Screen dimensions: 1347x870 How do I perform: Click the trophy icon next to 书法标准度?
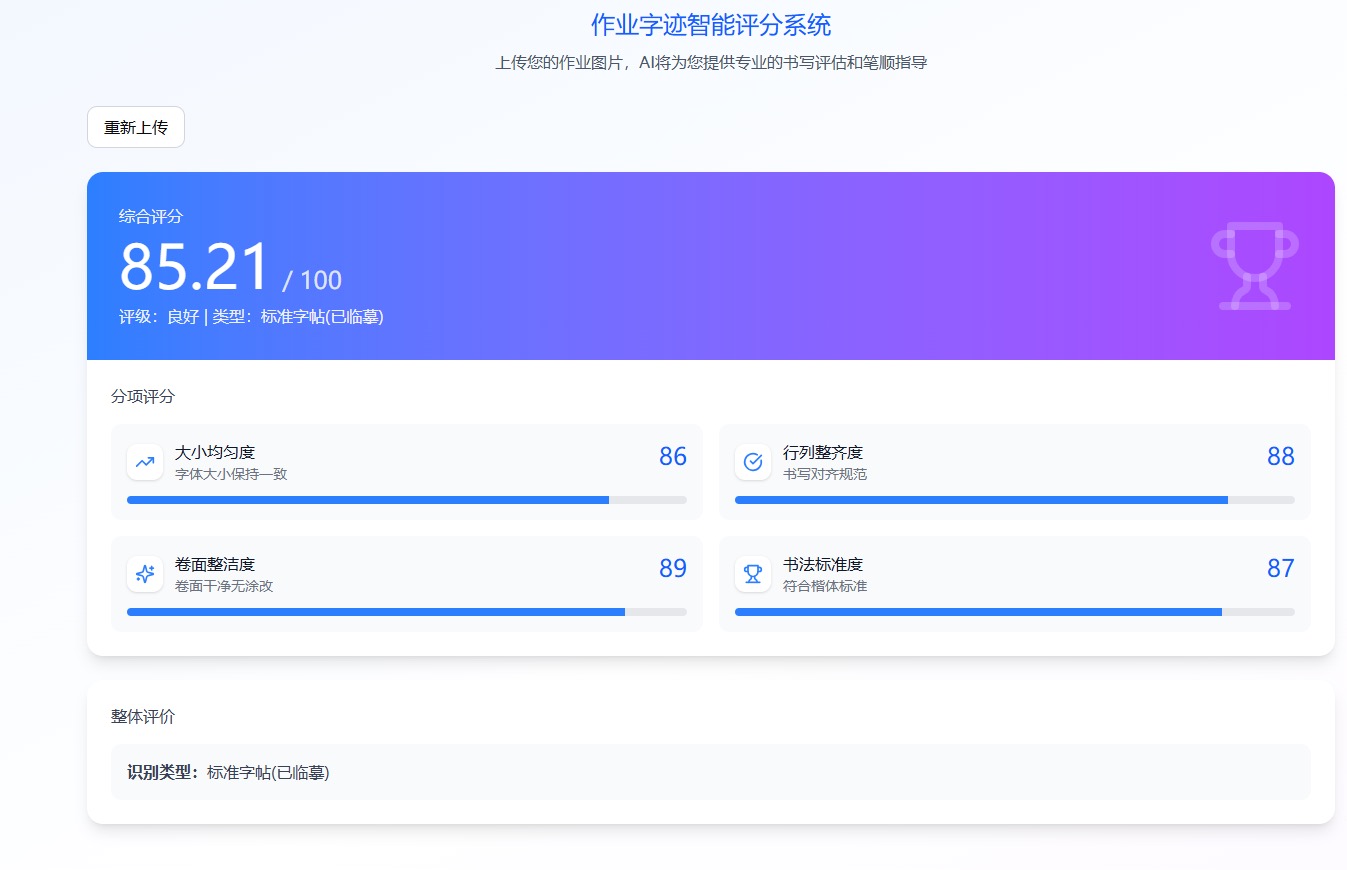pos(752,574)
